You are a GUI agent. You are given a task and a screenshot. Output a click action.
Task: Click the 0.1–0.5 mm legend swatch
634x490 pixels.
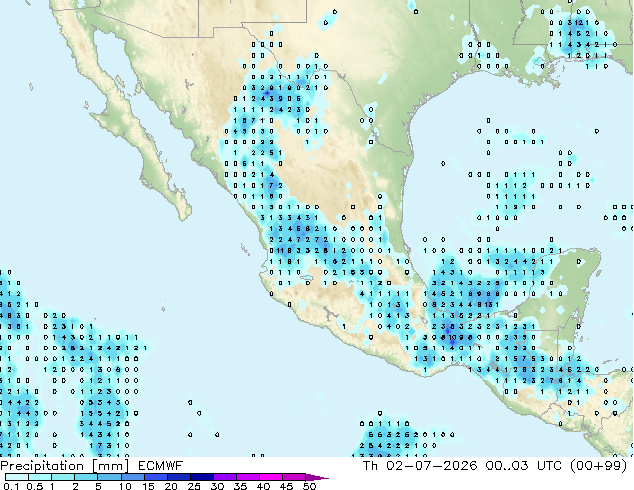(x=17, y=477)
